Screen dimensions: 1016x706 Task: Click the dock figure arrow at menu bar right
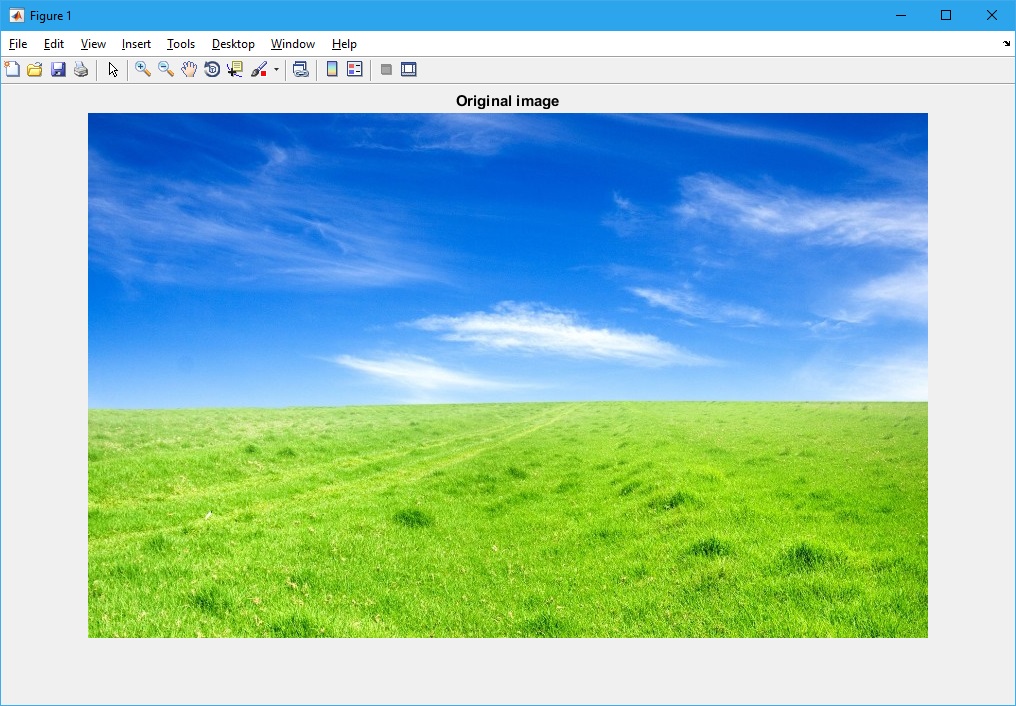coord(1006,44)
